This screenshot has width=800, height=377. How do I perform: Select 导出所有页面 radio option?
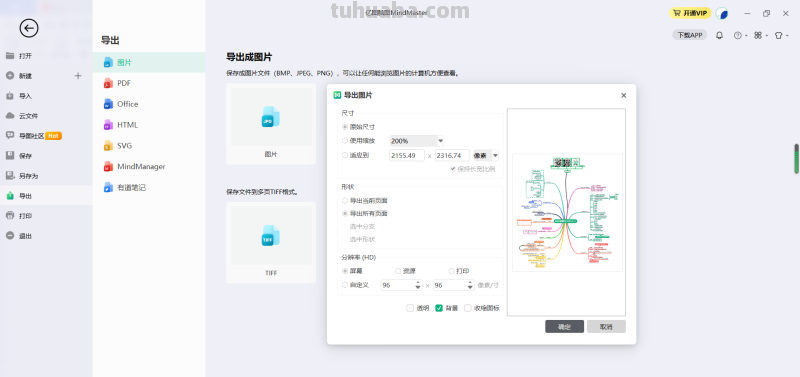(x=345, y=213)
